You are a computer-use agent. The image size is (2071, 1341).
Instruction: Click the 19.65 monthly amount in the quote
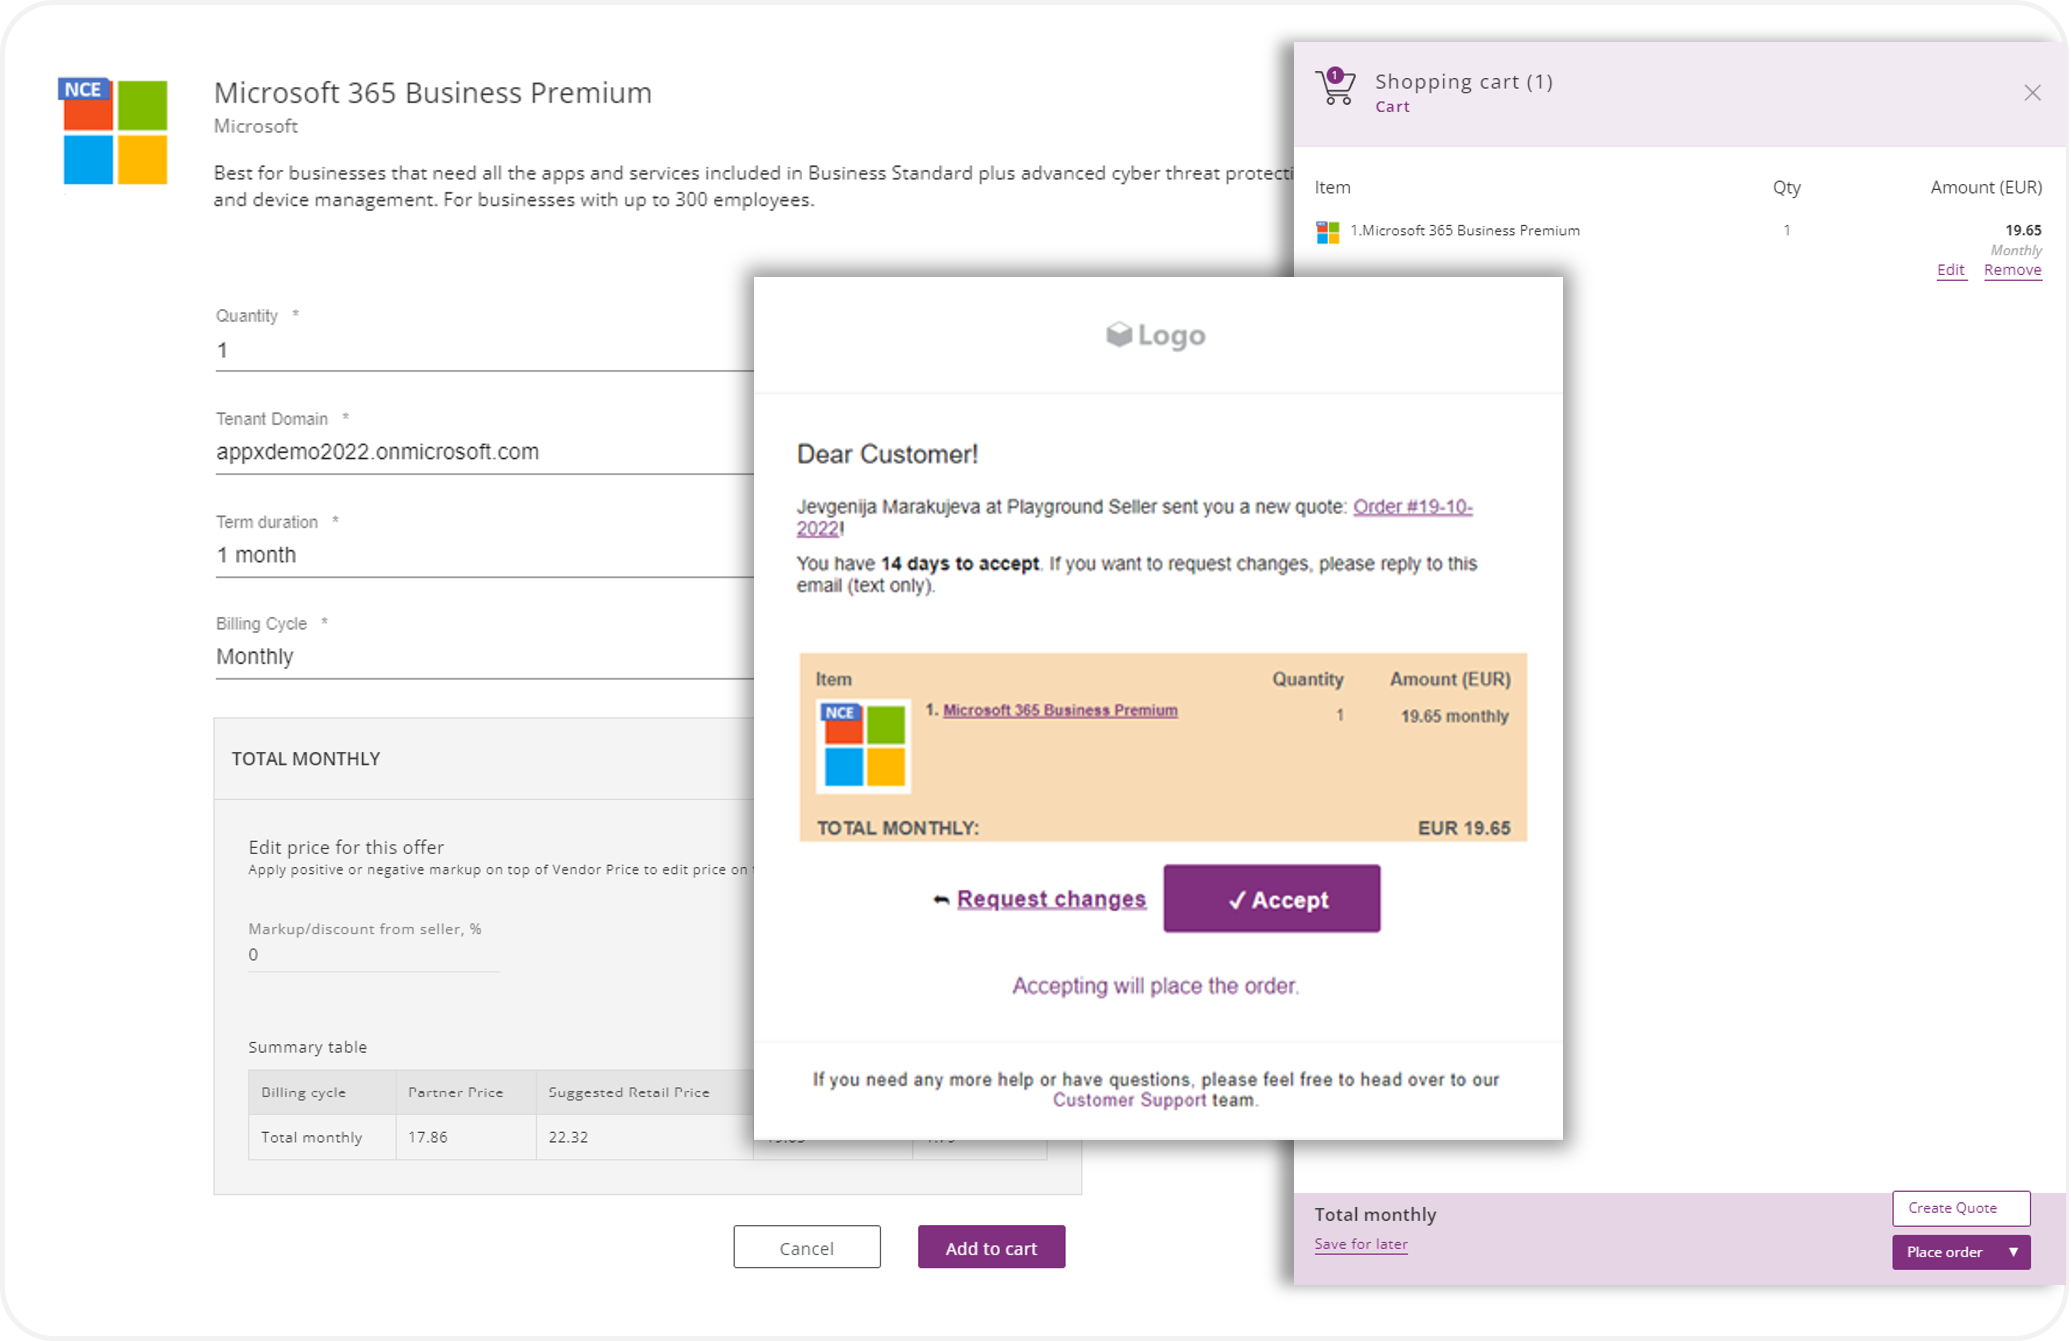coord(1454,716)
